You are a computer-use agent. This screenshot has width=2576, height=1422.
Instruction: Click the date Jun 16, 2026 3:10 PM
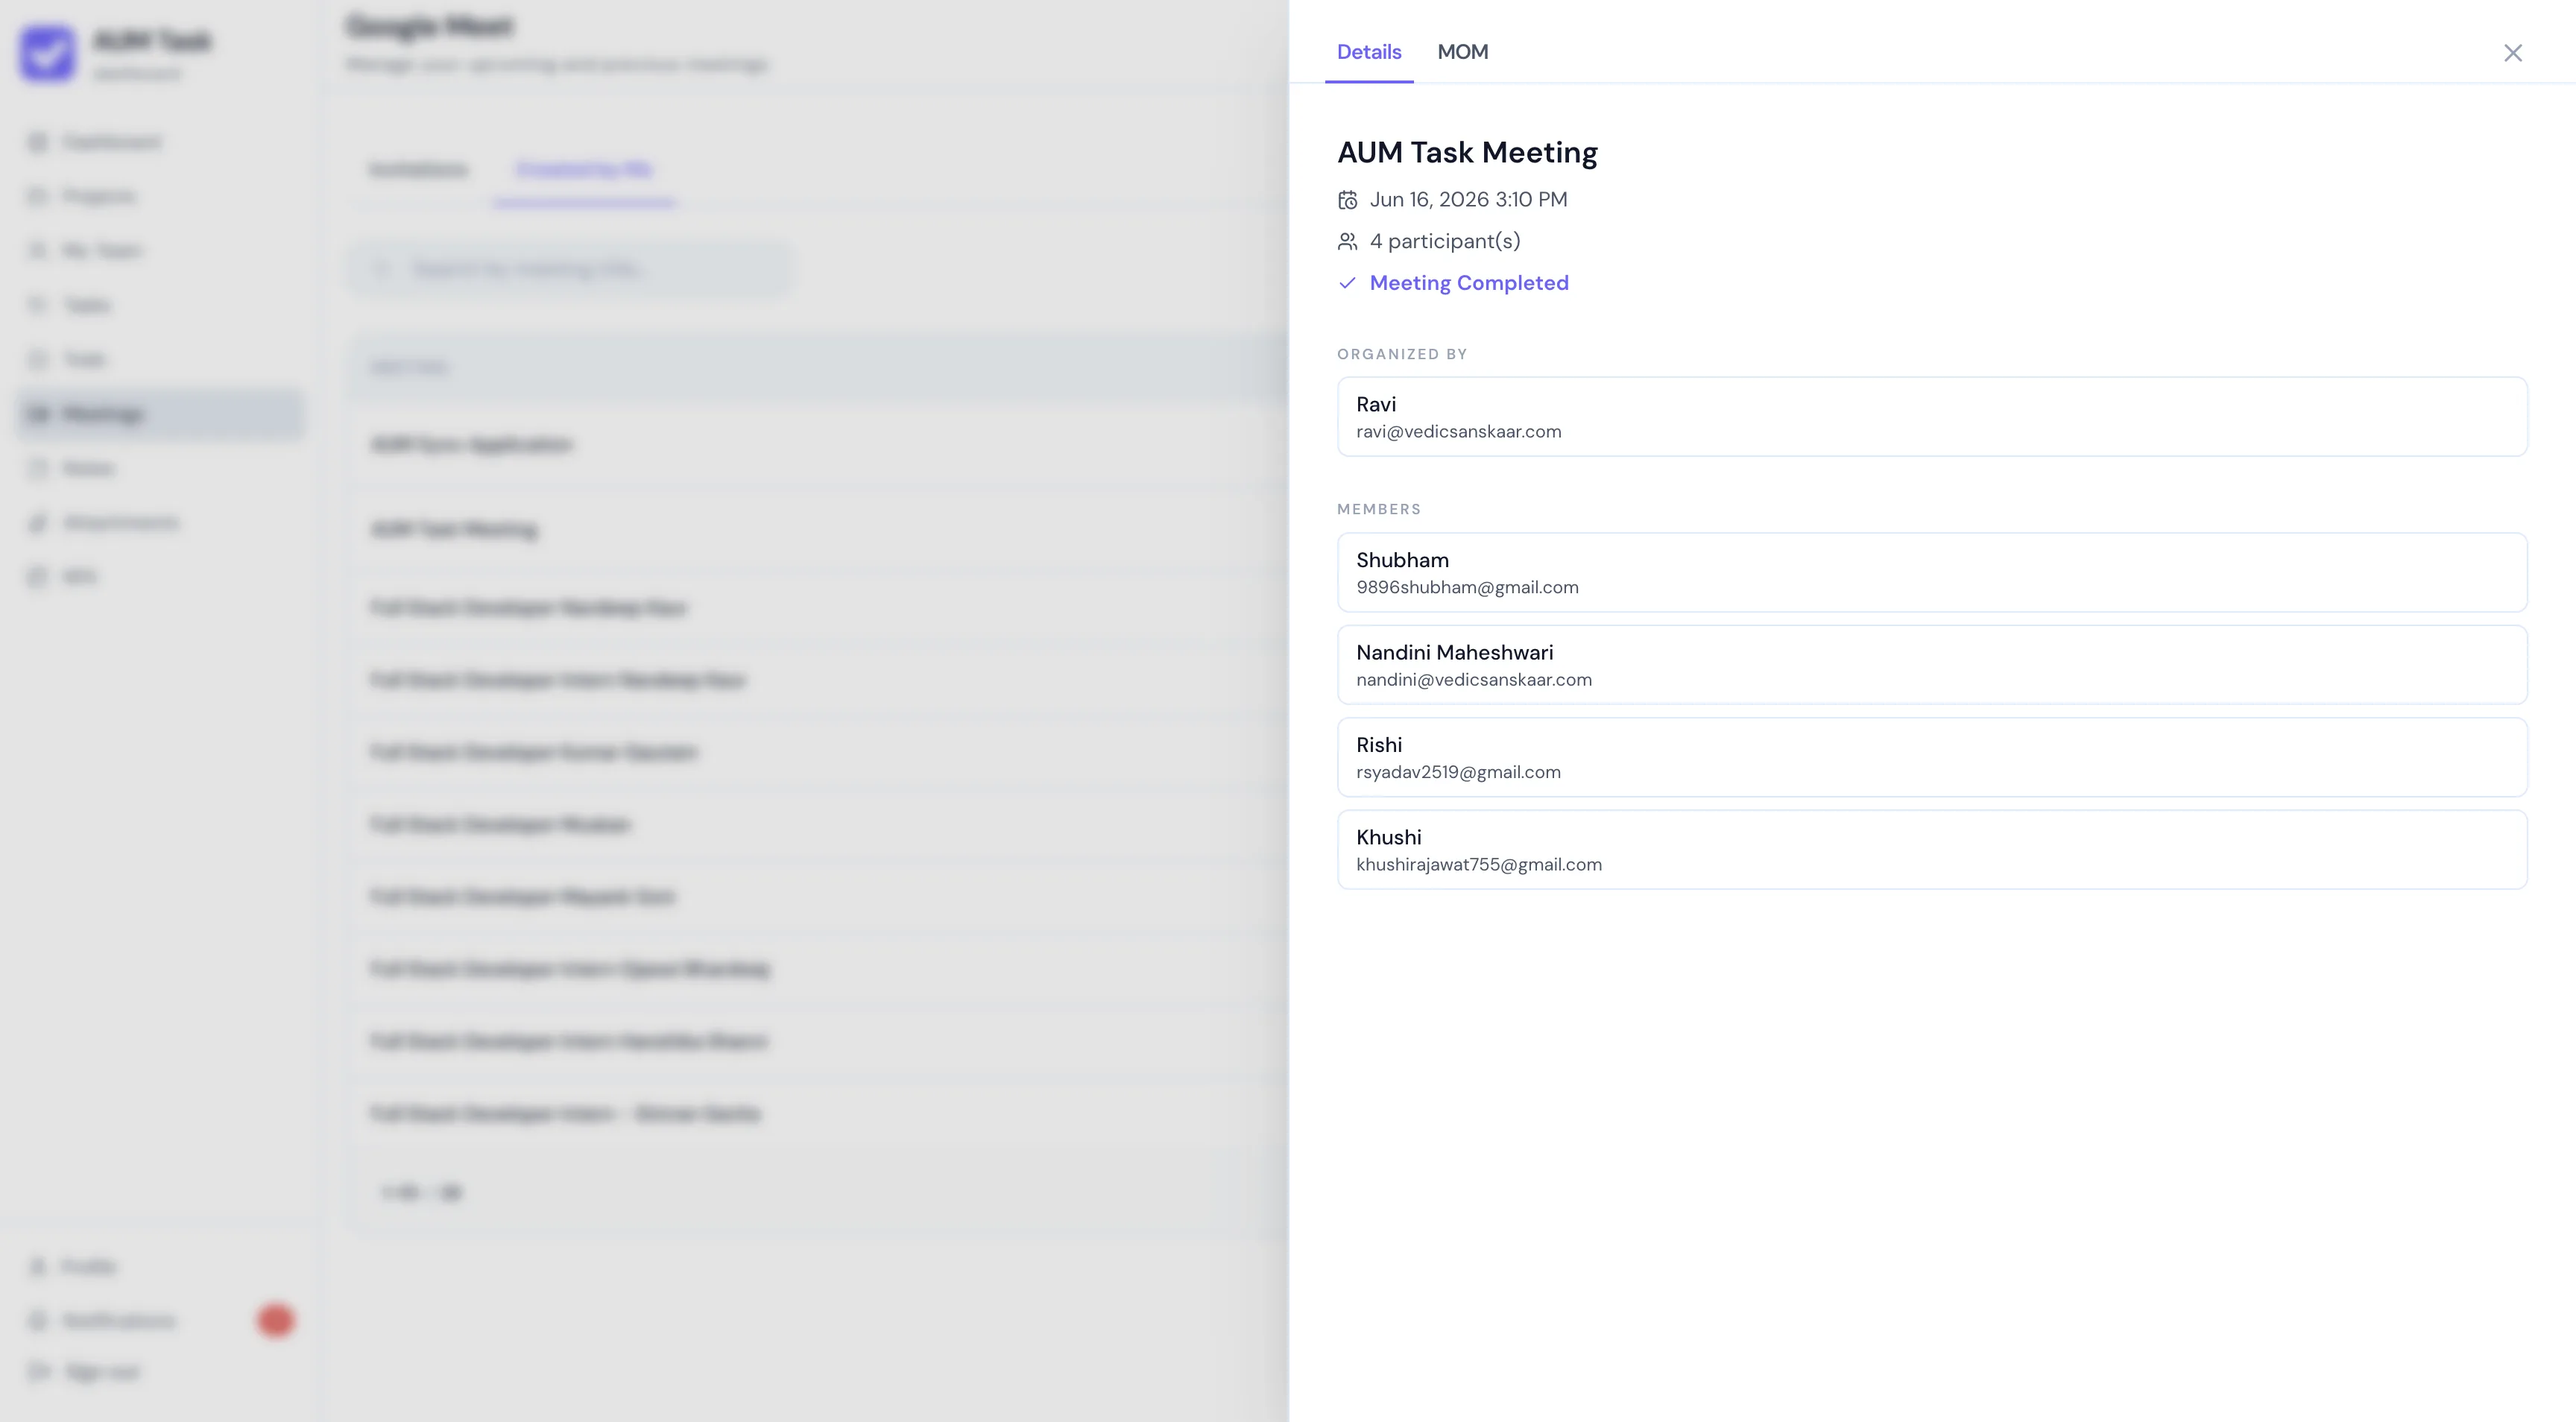[x=1468, y=200]
